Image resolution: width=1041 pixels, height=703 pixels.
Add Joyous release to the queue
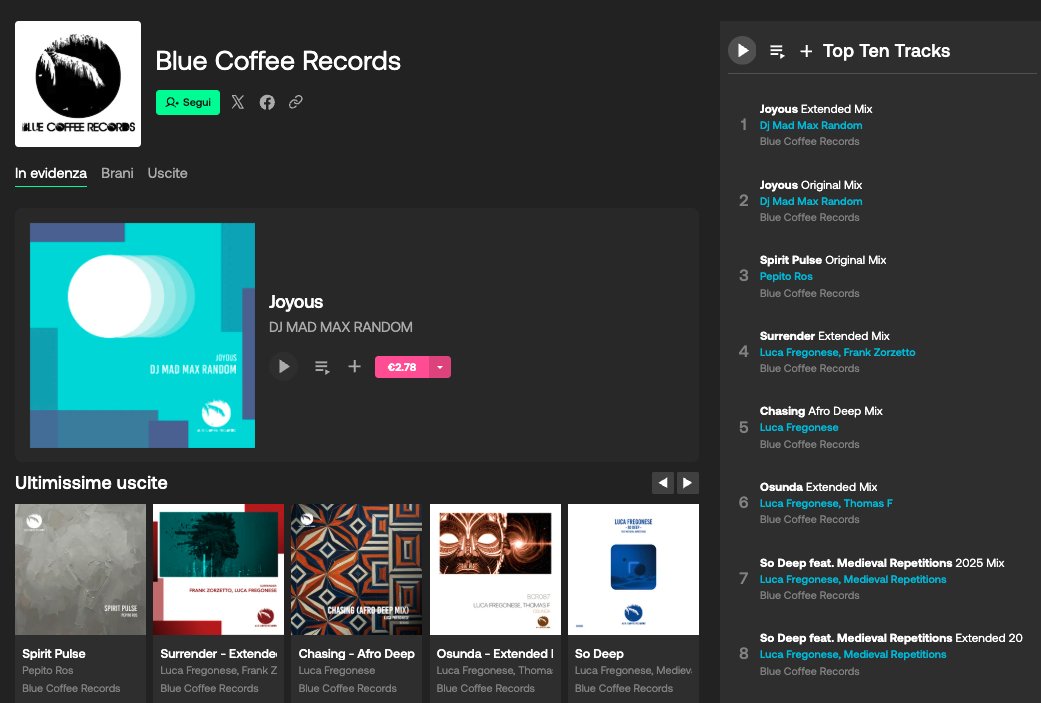pos(322,367)
